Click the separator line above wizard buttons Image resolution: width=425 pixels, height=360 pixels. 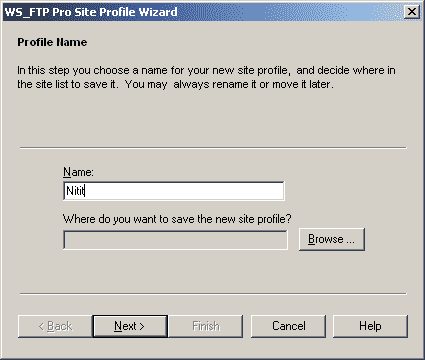click(213, 294)
